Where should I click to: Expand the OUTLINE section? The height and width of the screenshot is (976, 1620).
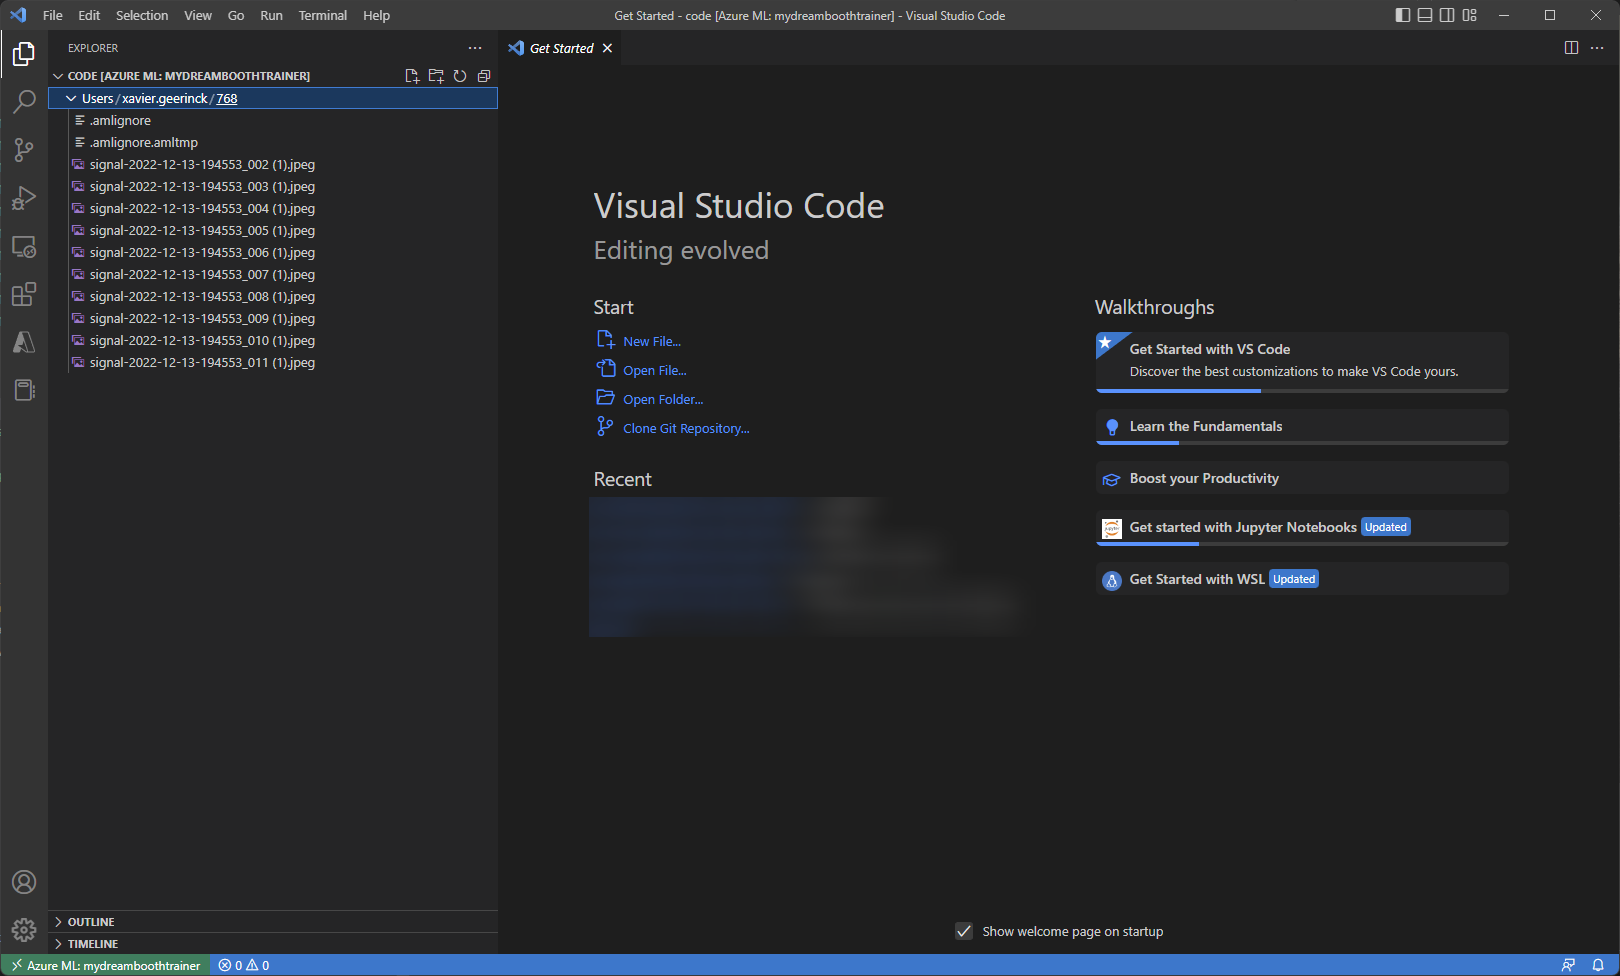pos(273,922)
